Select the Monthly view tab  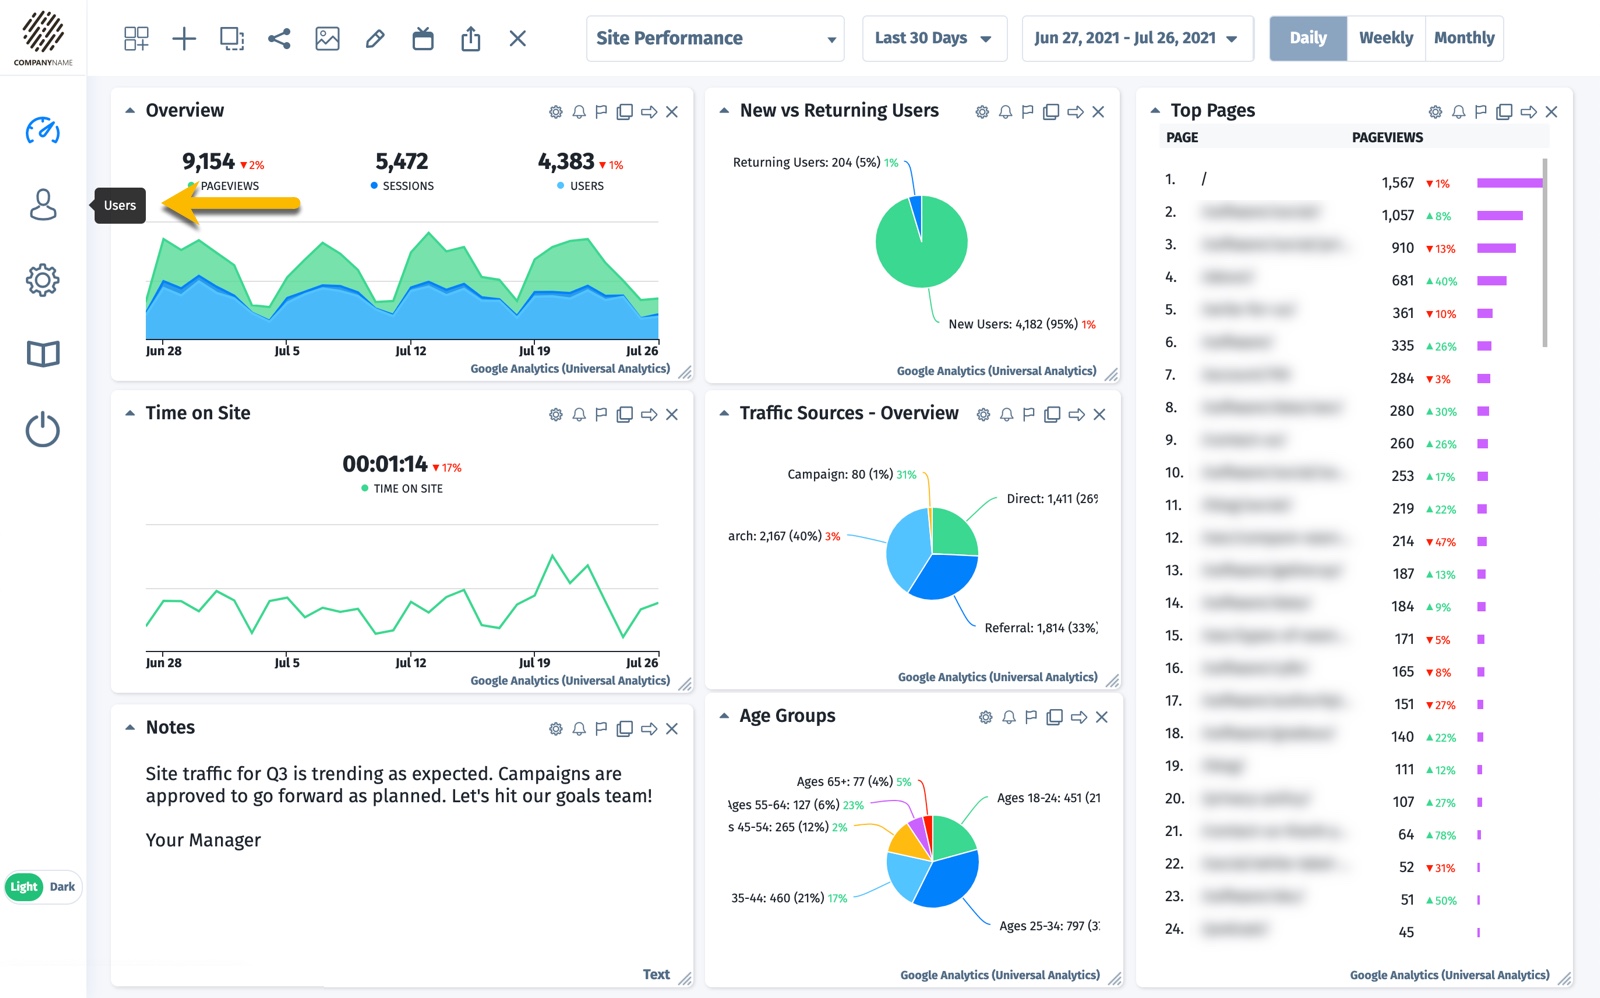tap(1463, 39)
